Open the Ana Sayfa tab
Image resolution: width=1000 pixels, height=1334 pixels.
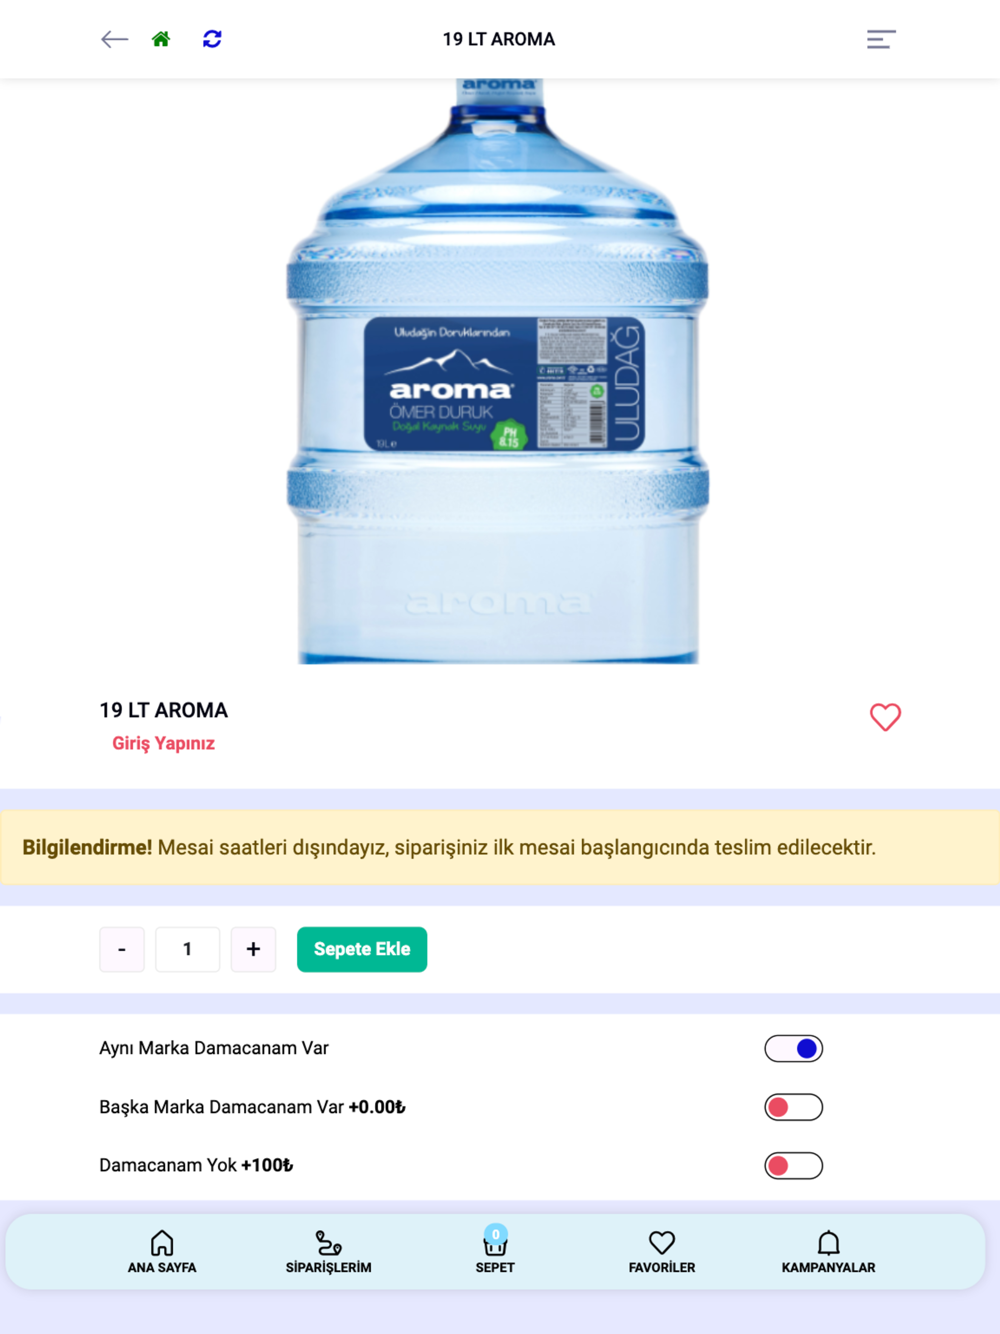162,1252
